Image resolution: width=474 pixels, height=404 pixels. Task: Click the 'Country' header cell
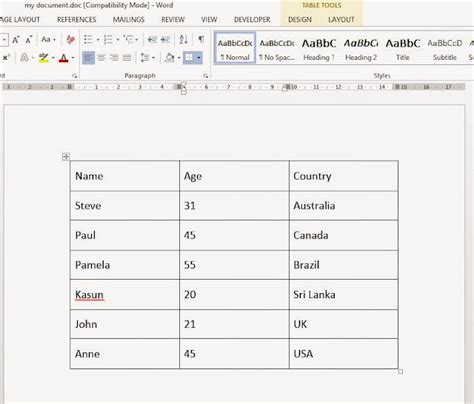tap(344, 176)
